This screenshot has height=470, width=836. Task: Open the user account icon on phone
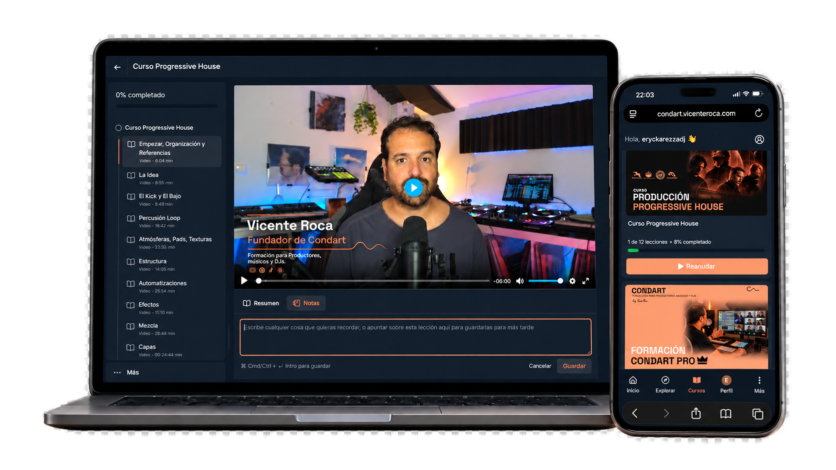coord(759,140)
